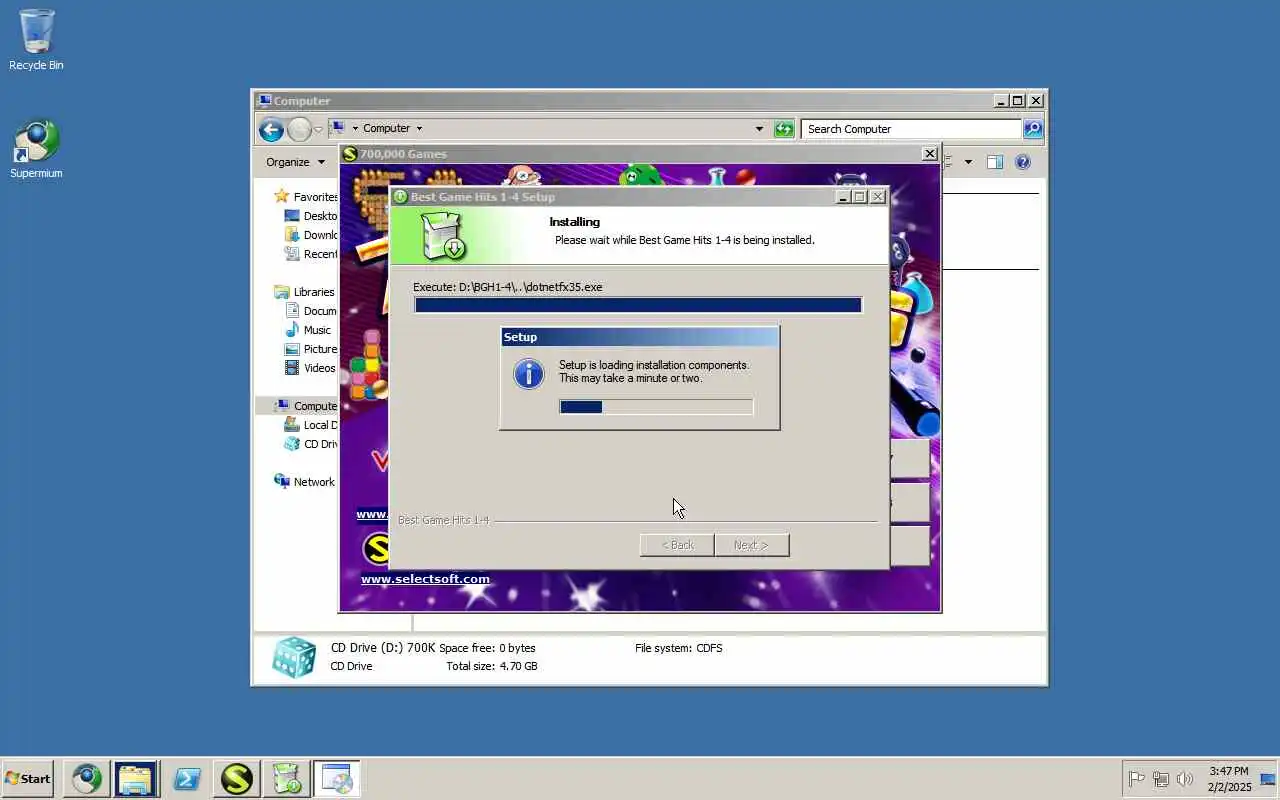Screen dimensions: 1280x800
Task: Click the info icon in Setup dialog
Action: coord(528,374)
